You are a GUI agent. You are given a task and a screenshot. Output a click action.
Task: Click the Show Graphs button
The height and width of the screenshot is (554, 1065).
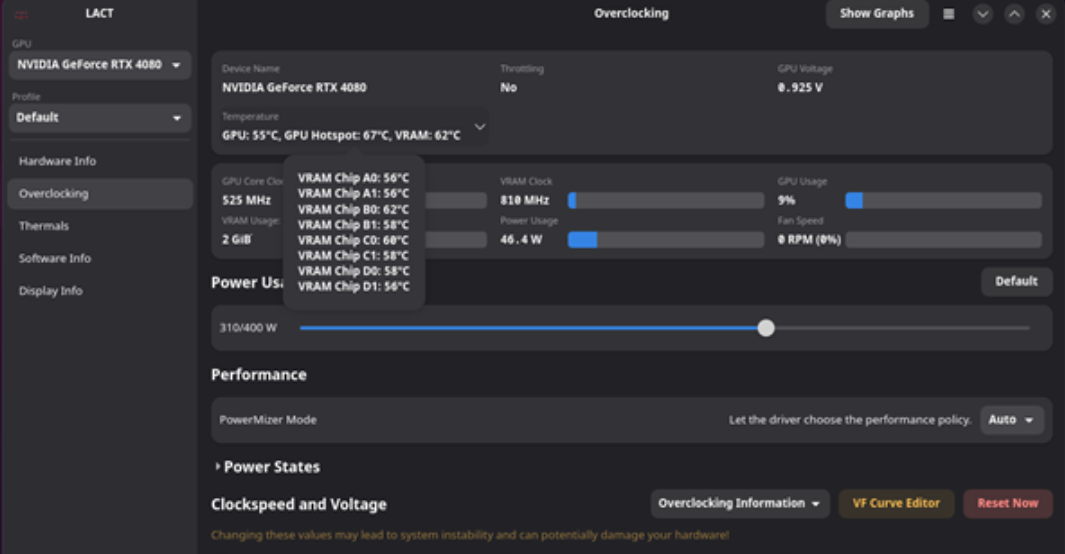coord(877,14)
